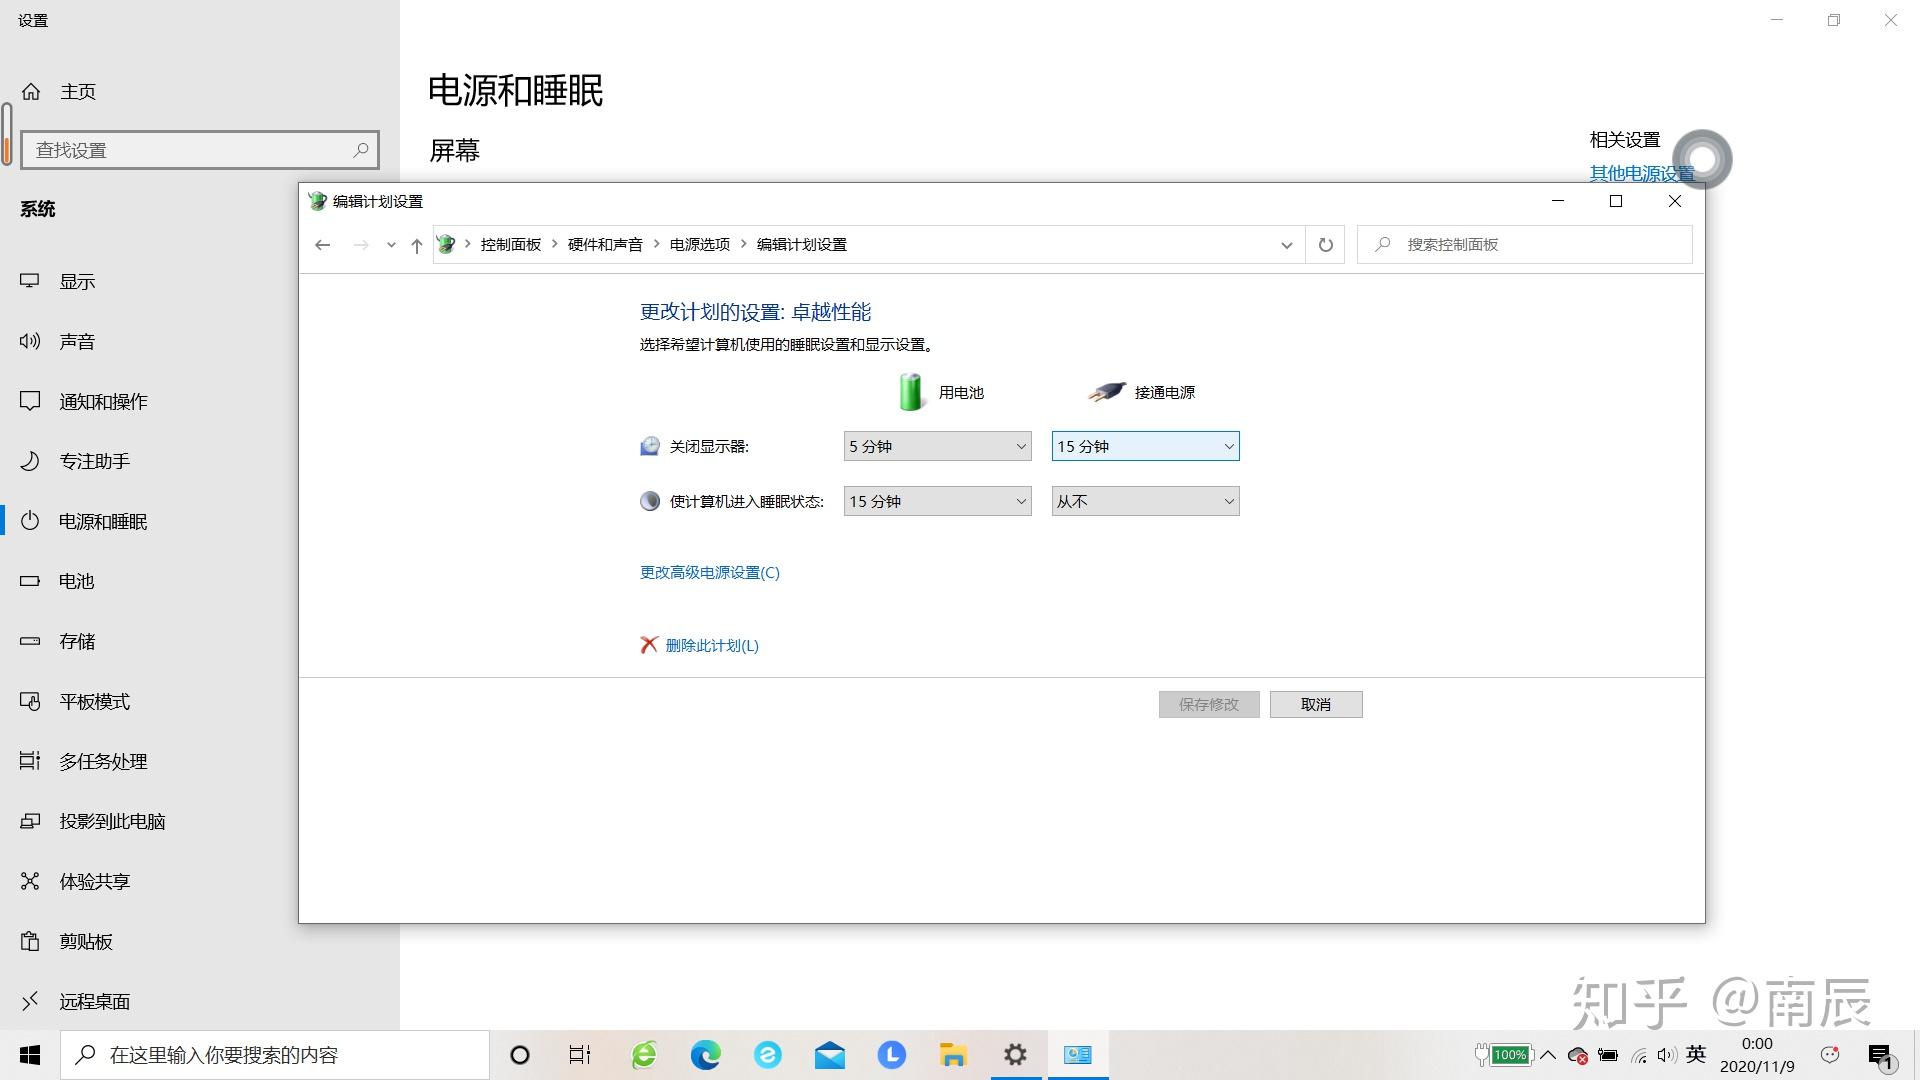The width and height of the screenshot is (1920, 1080).
Task: Open plugged-in 'turn off display' 15 minutes dropdown
Action: pyautogui.click(x=1145, y=446)
